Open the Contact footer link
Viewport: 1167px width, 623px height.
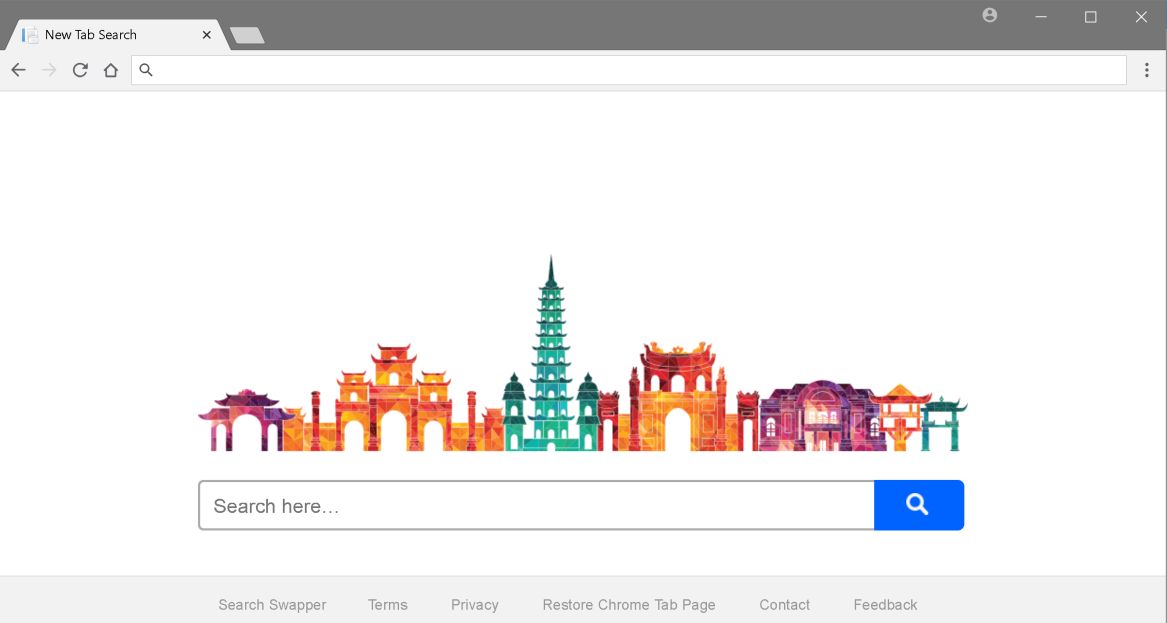[x=784, y=604]
